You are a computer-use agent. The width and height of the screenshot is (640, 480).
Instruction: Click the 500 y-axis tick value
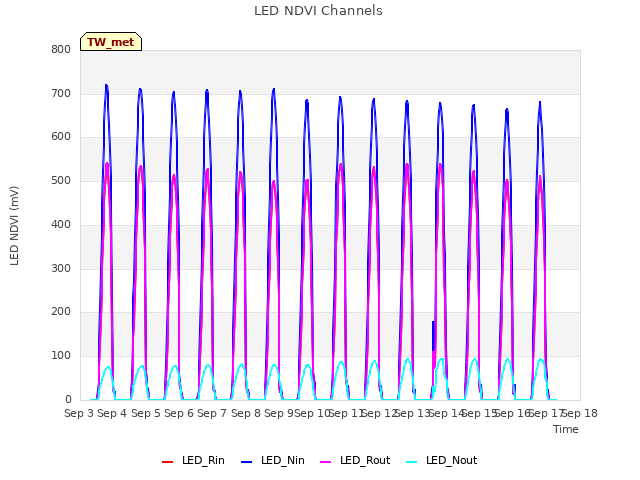pos(61,180)
